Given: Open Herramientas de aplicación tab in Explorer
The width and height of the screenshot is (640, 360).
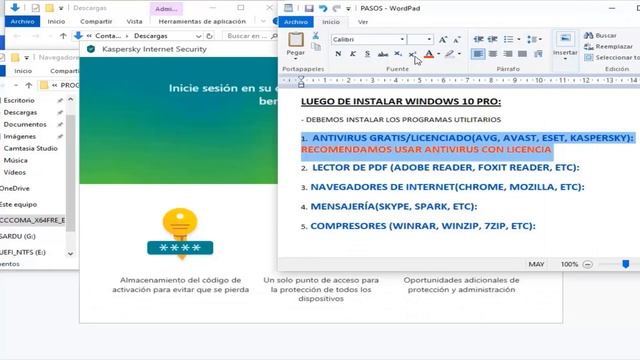Looking at the screenshot, I should (202, 21).
